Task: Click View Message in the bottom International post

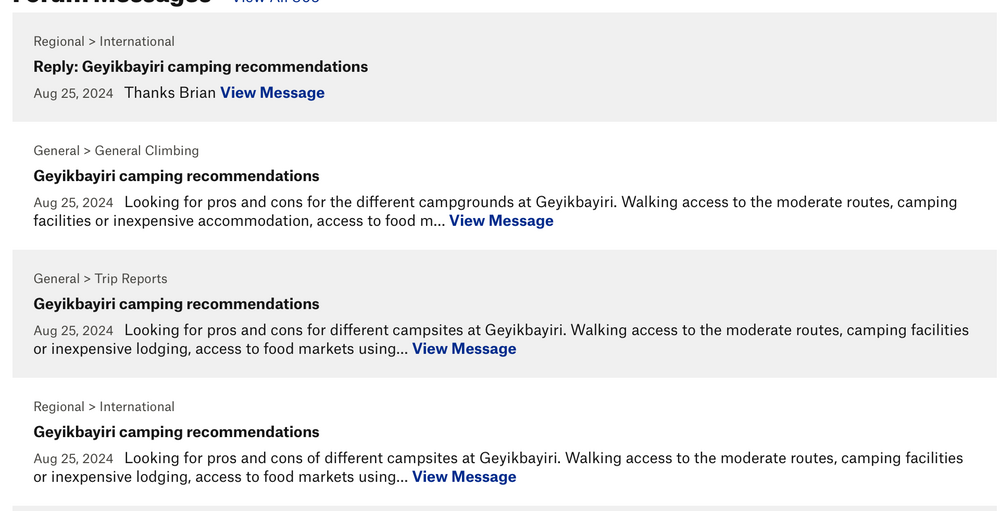Action: pos(464,477)
